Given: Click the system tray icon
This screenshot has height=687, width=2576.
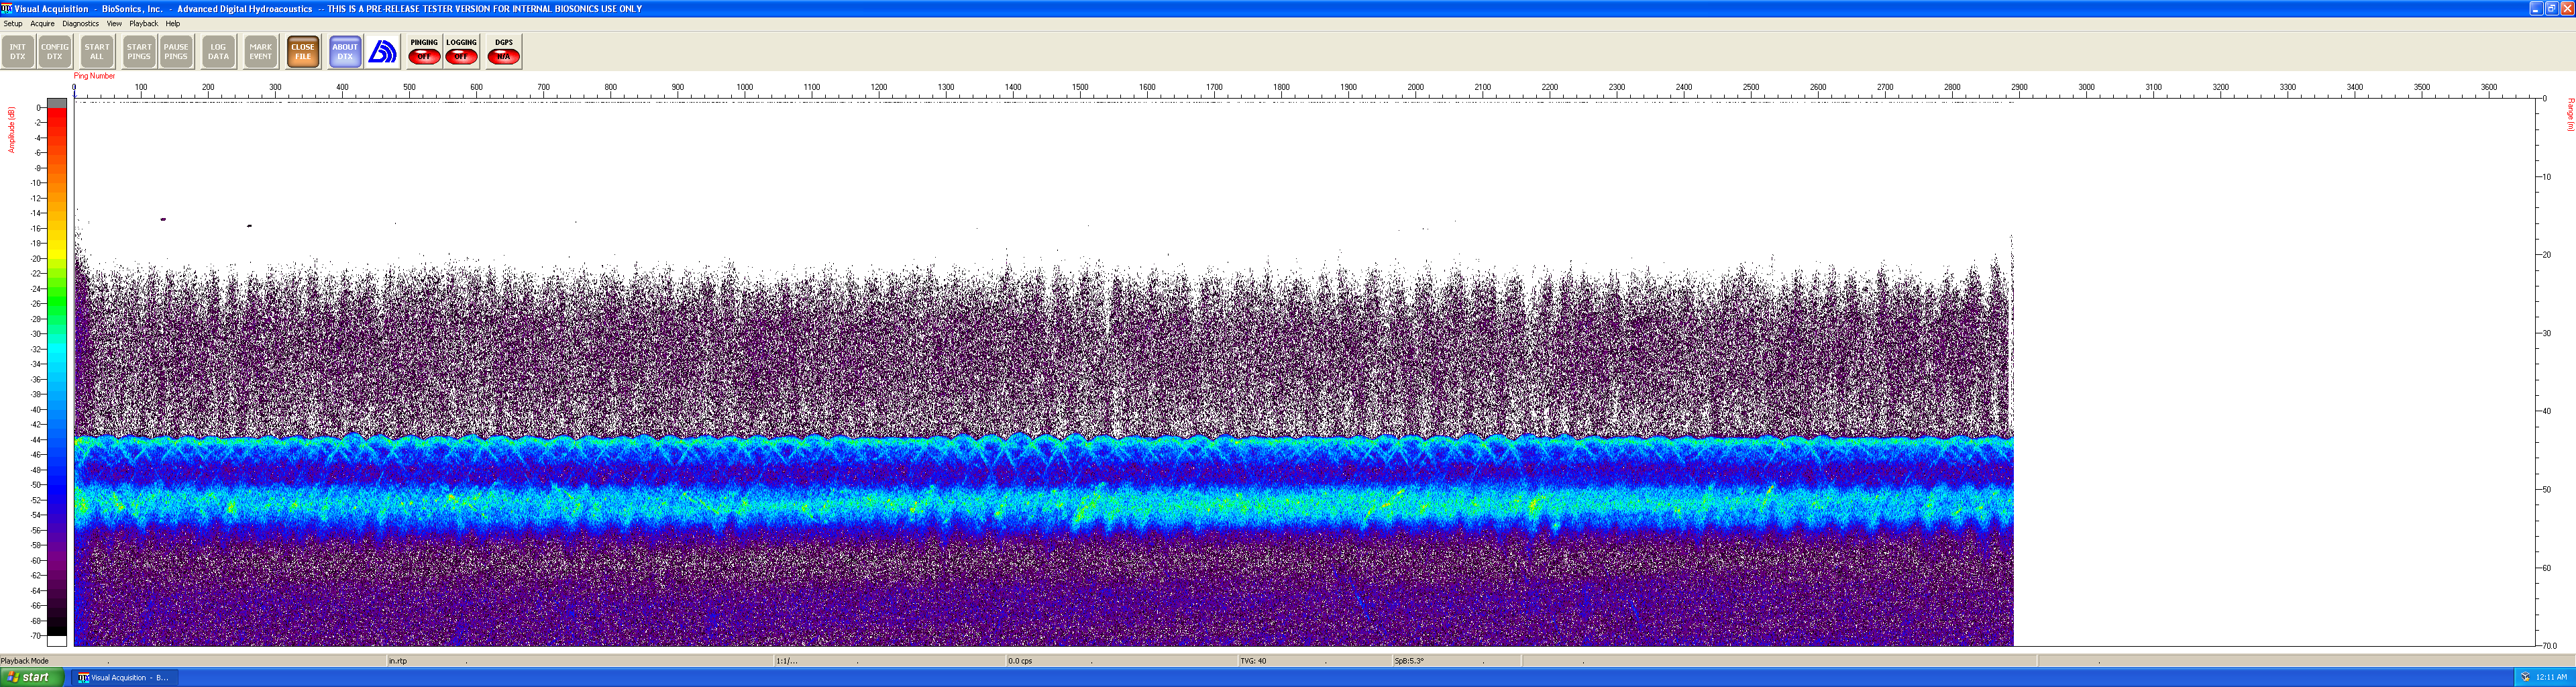Looking at the screenshot, I should pos(2526,678).
